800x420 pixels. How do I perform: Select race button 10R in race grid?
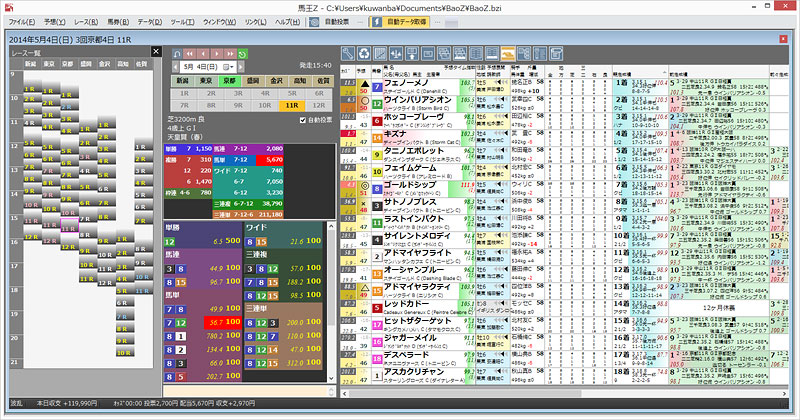[x=265, y=106]
